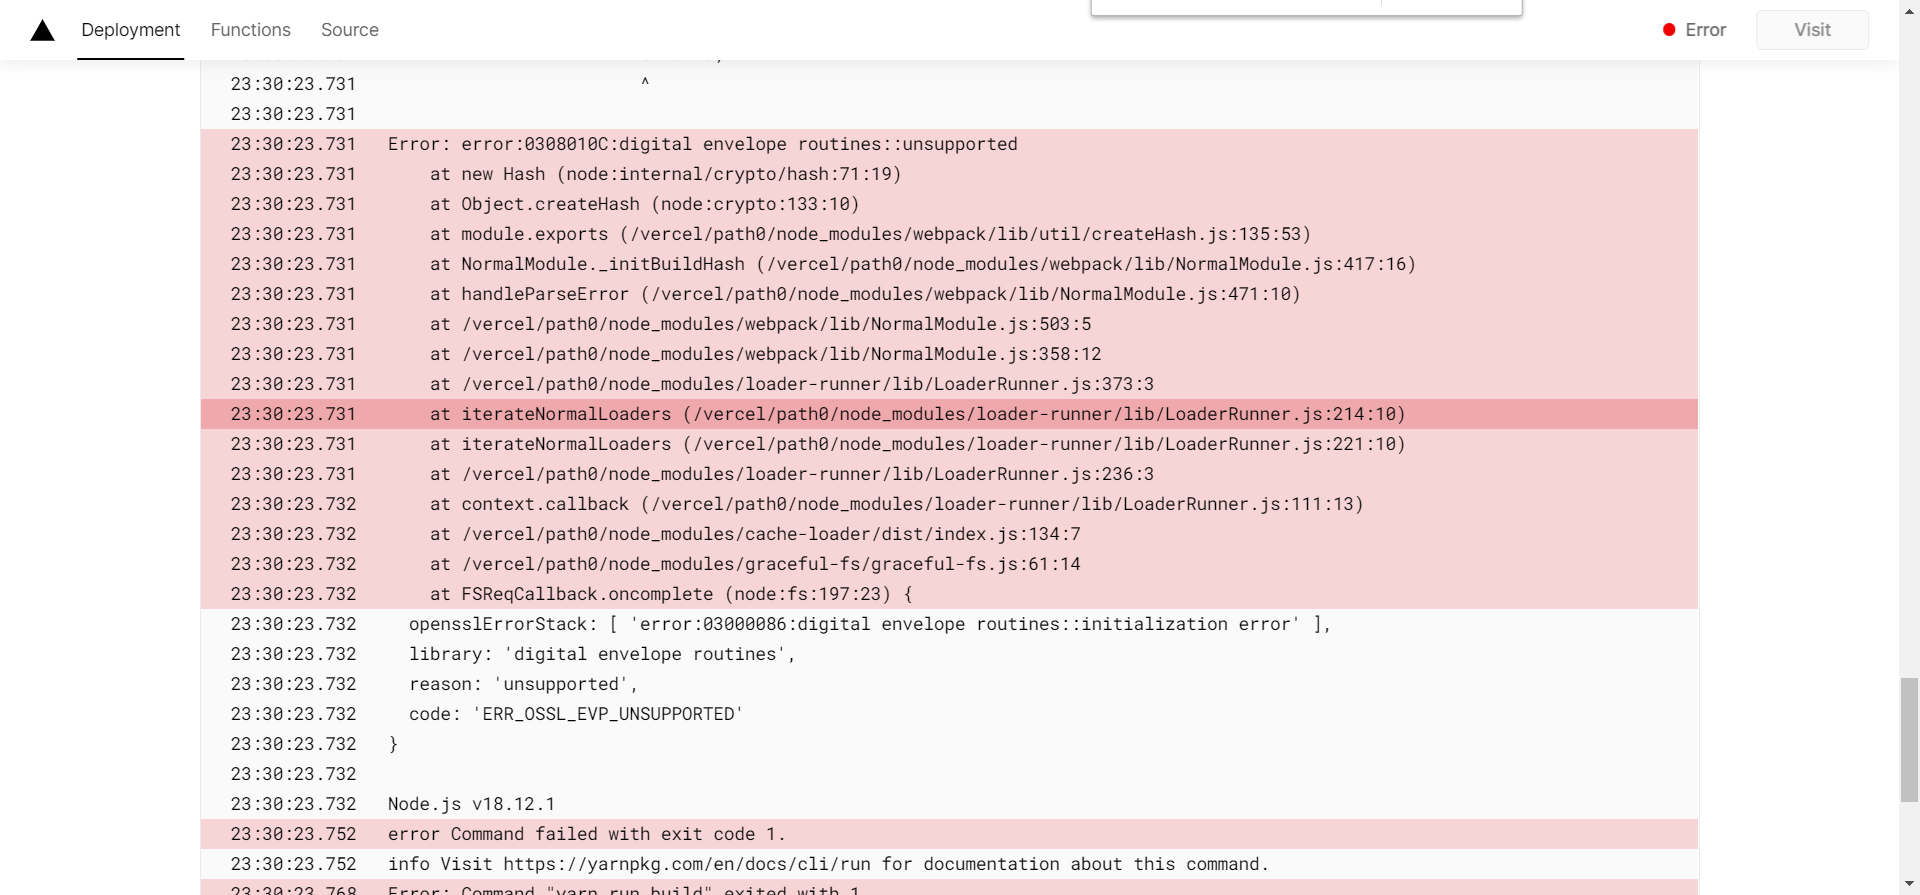Select the NormalModule._initBuildHash log line
This screenshot has height=895, width=1920.
[x=949, y=264]
